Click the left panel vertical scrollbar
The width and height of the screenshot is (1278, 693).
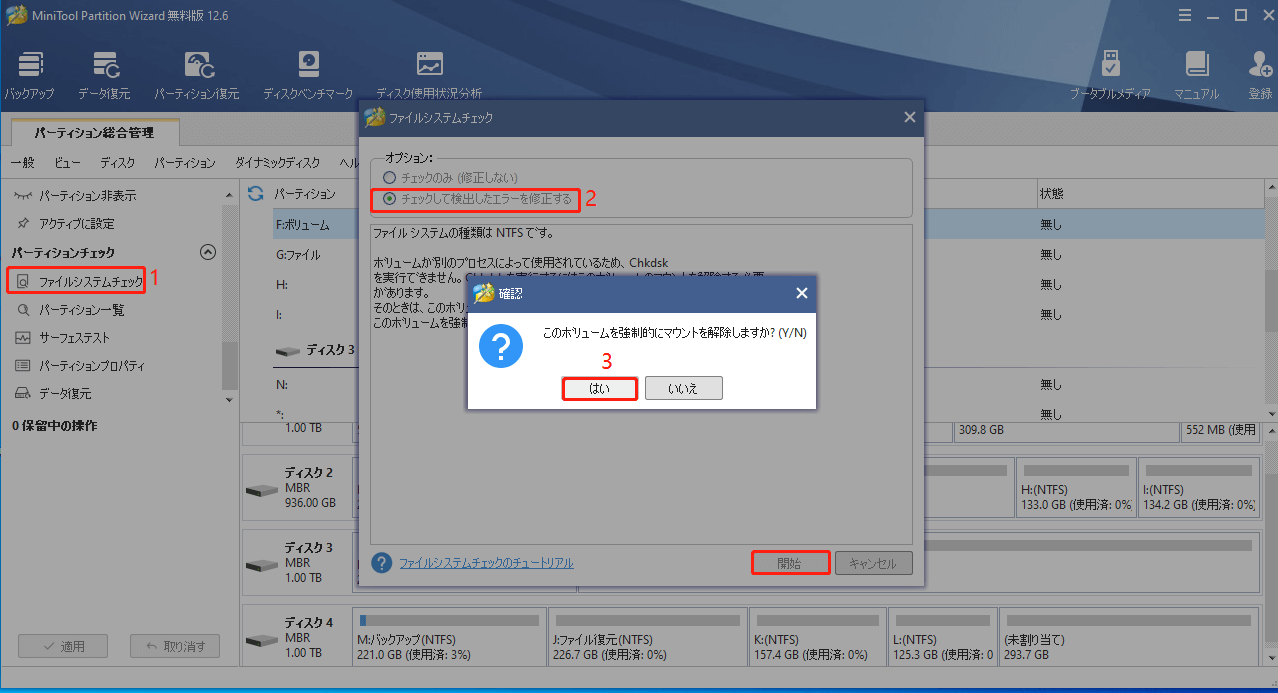pos(229,300)
